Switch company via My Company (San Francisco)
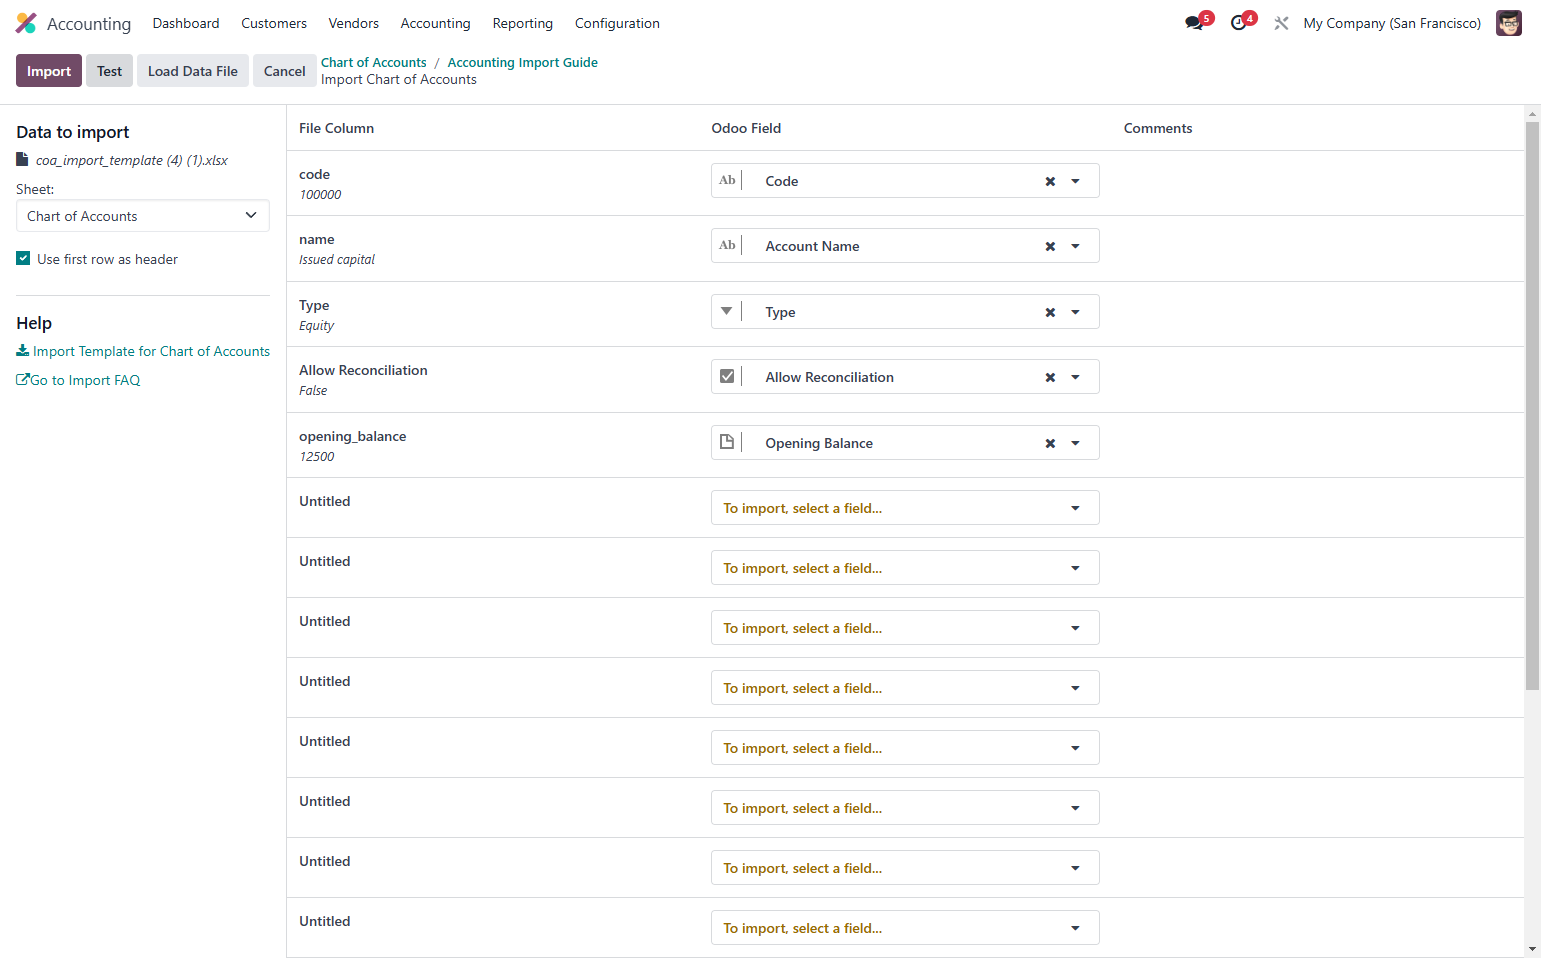The width and height of the screenshot is (1541, 958). point(1392,23)
